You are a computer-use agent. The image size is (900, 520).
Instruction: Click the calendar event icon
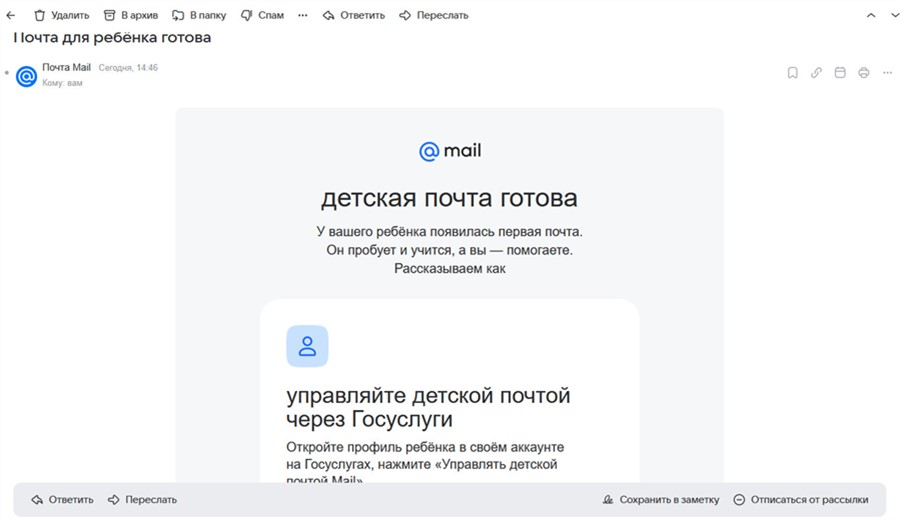[x=840, y=73]
